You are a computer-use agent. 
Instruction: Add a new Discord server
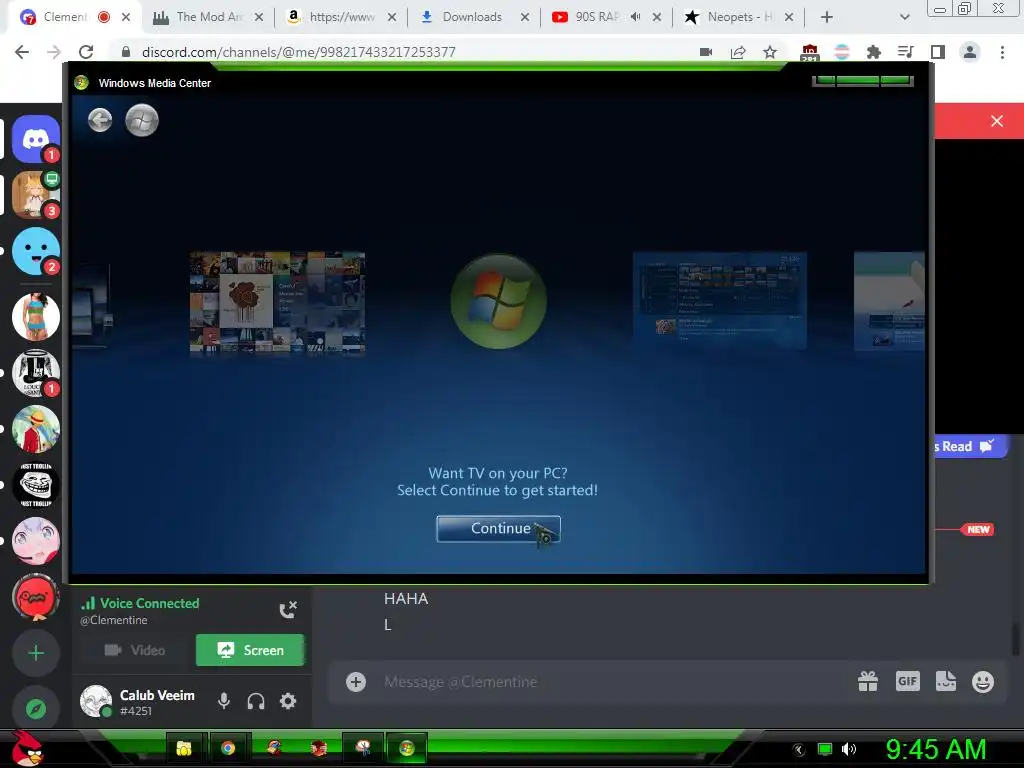(35, 652)
